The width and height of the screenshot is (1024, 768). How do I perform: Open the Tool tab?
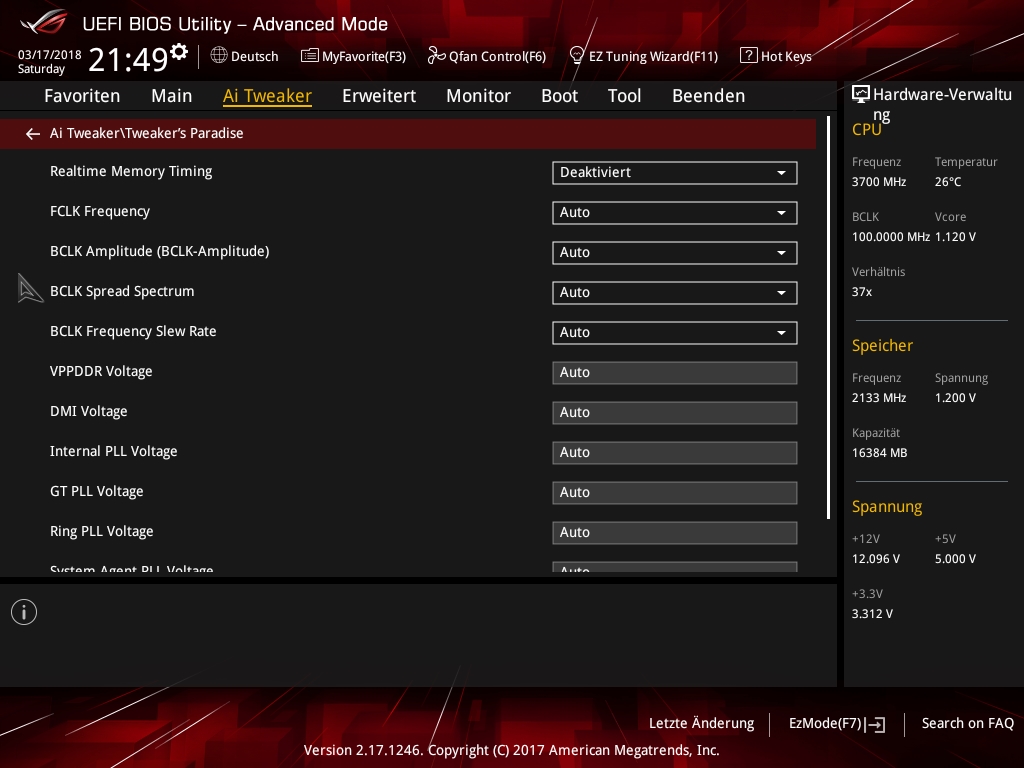(624, 95)
